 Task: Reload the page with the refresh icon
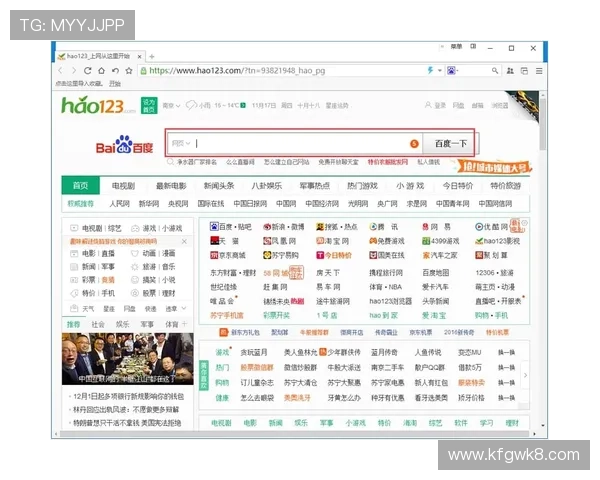[88, 71]
